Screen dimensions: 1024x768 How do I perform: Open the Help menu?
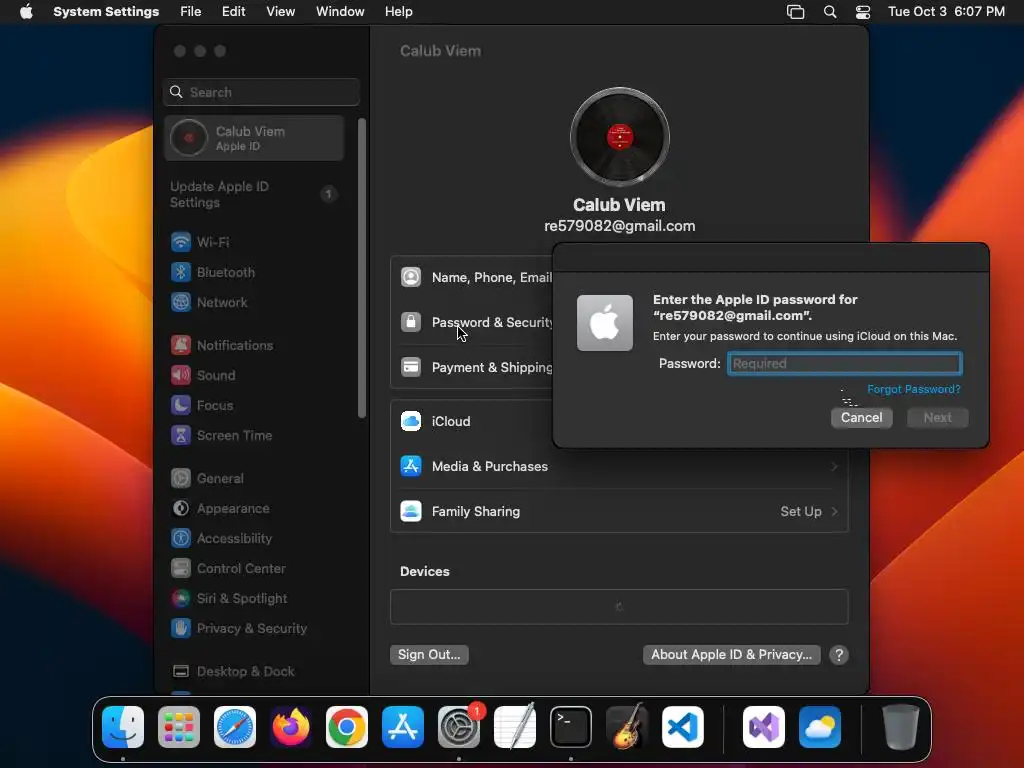pyautogui.click(x=398, y=12)
